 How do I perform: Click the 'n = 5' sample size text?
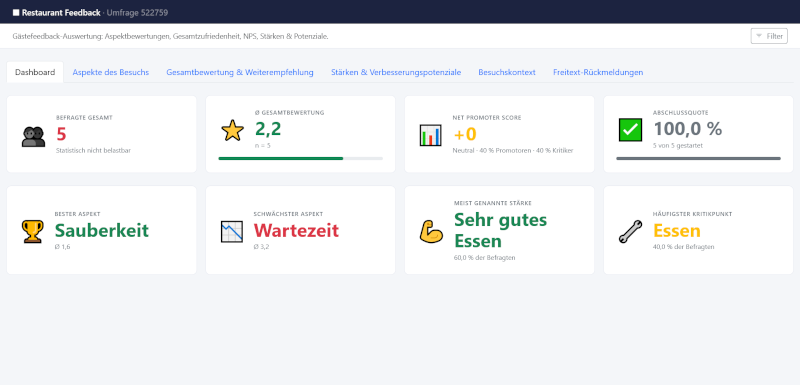coord(263,145)
